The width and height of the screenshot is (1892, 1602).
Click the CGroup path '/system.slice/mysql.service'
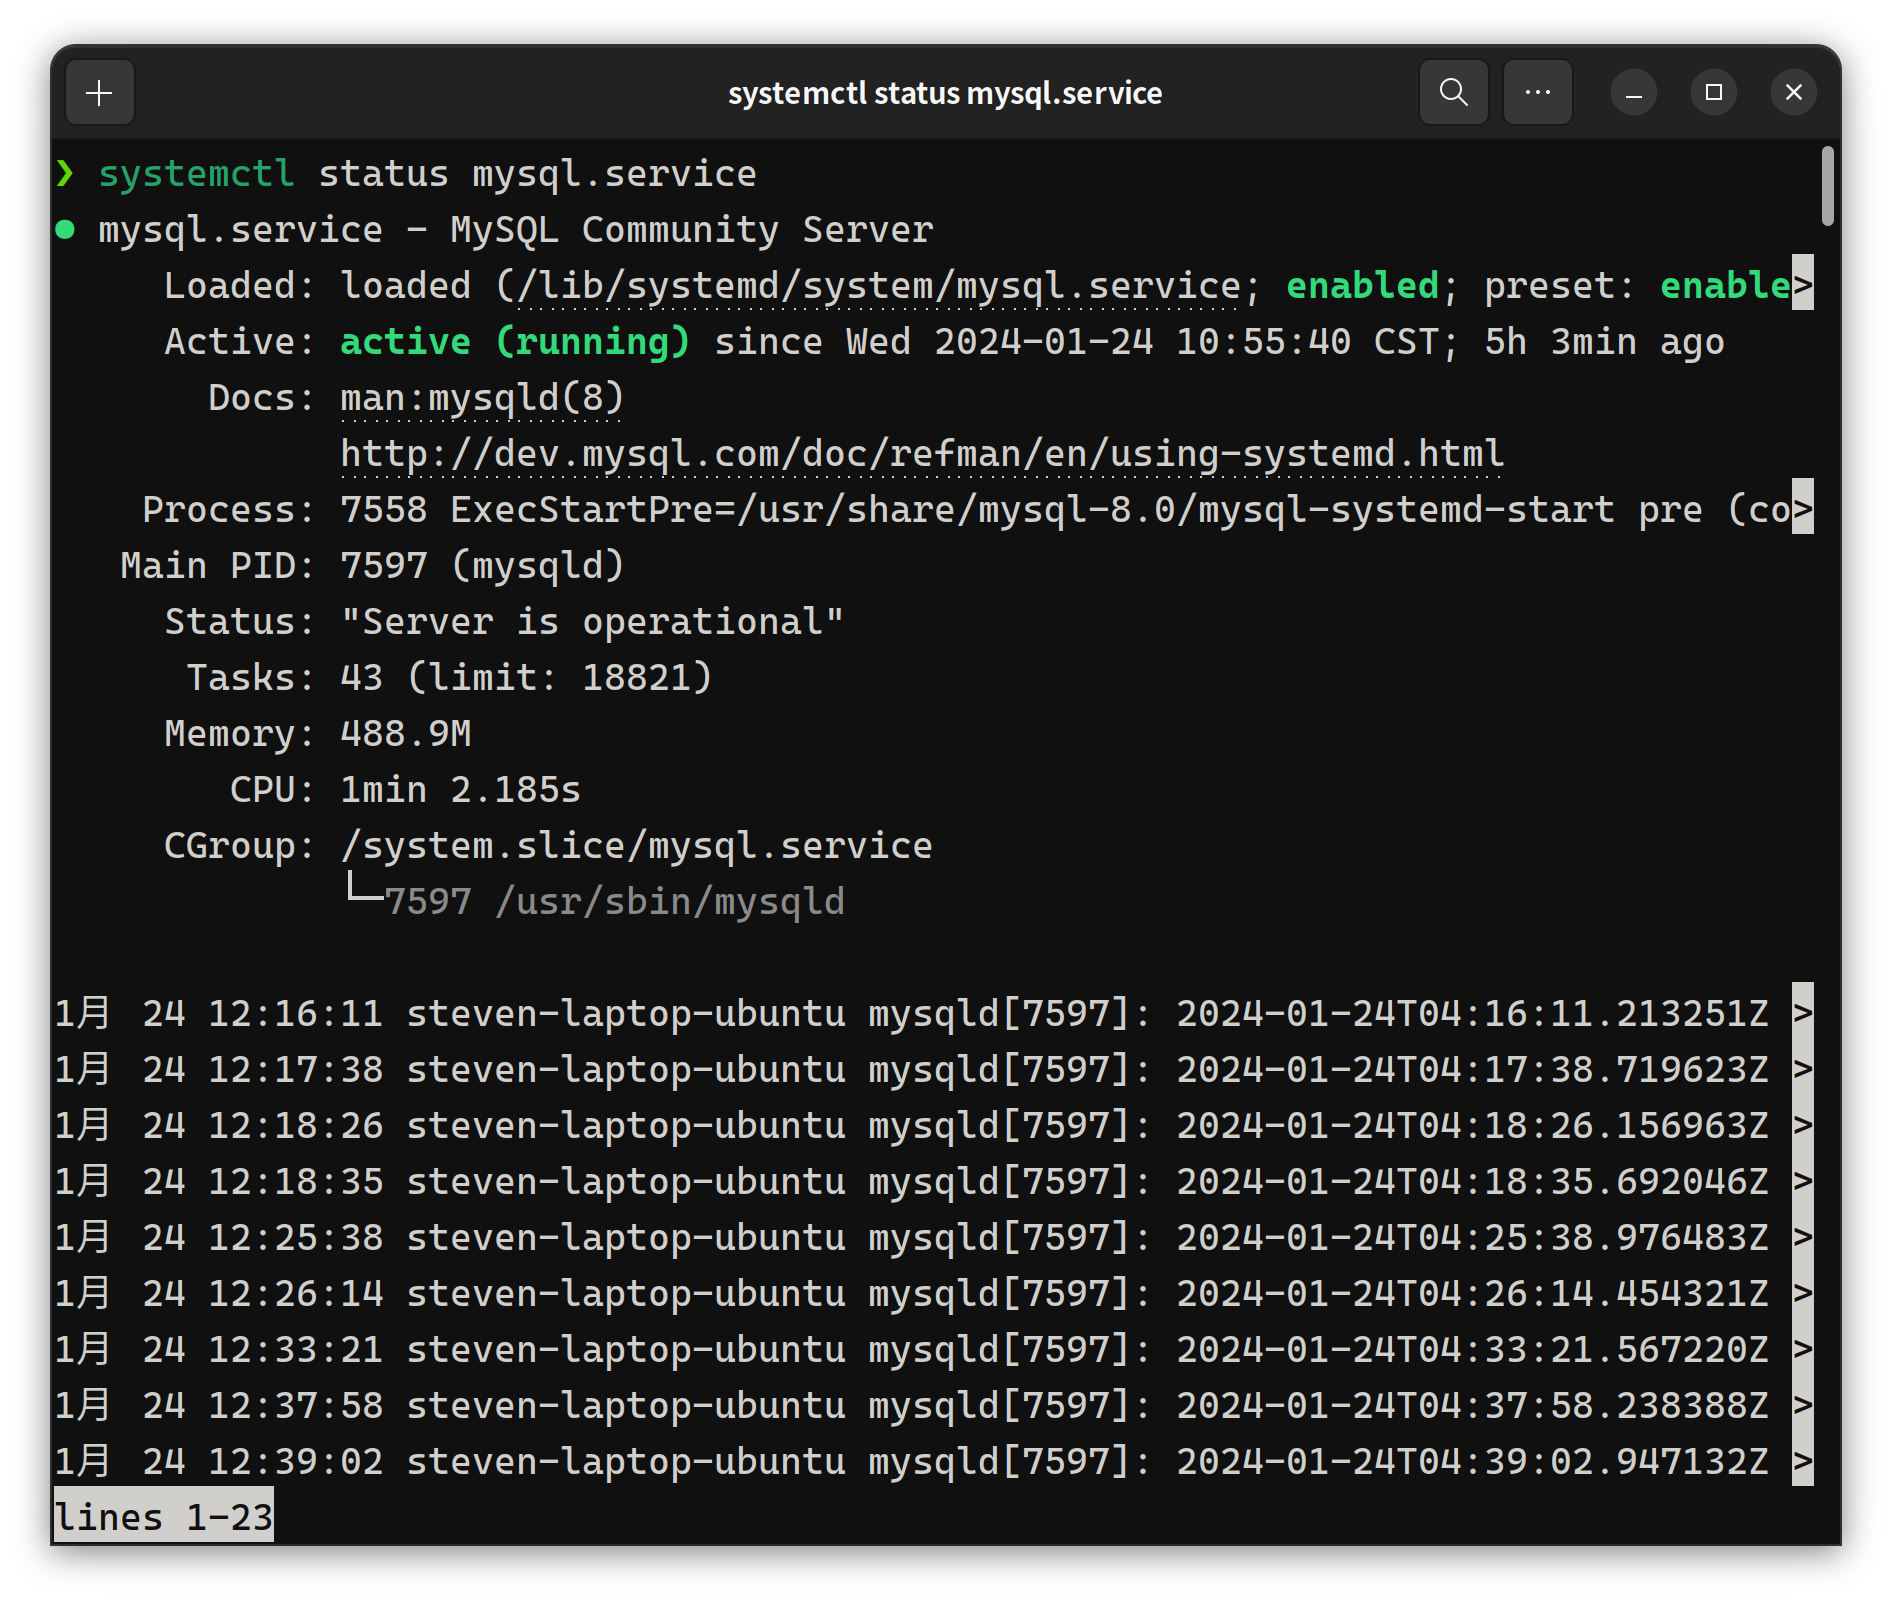(636, 846)
